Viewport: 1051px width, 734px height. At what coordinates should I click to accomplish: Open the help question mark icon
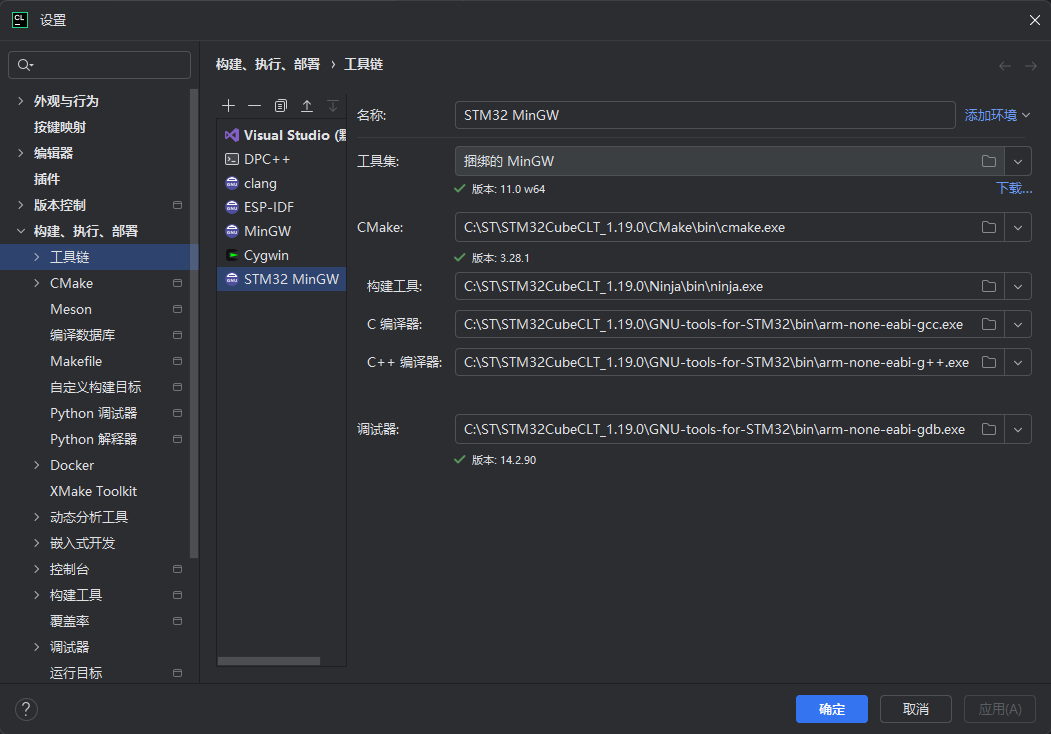26,709
